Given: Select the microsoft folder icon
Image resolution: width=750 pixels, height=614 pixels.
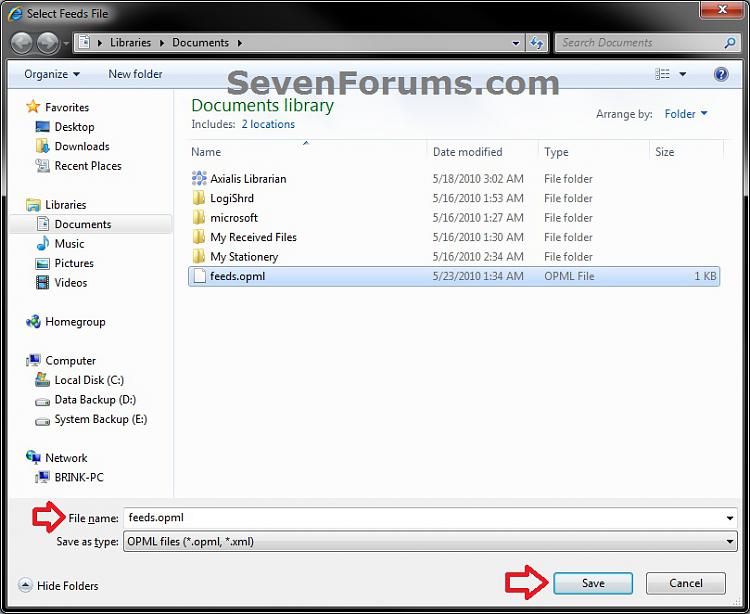Looking at the screenshot, I should coord(199,218).
